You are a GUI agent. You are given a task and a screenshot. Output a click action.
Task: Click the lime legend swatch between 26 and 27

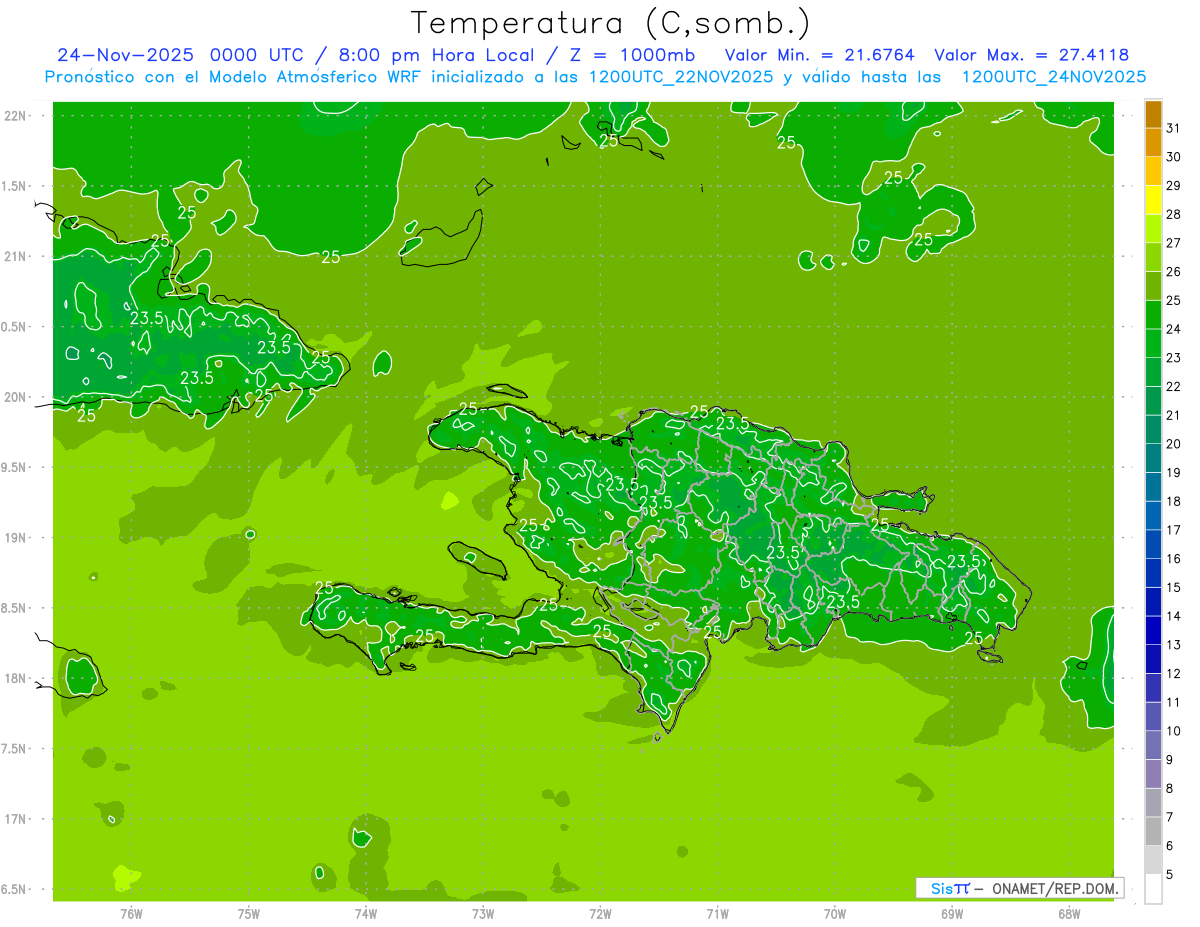pyautogui.click(x=1153, y=257)
